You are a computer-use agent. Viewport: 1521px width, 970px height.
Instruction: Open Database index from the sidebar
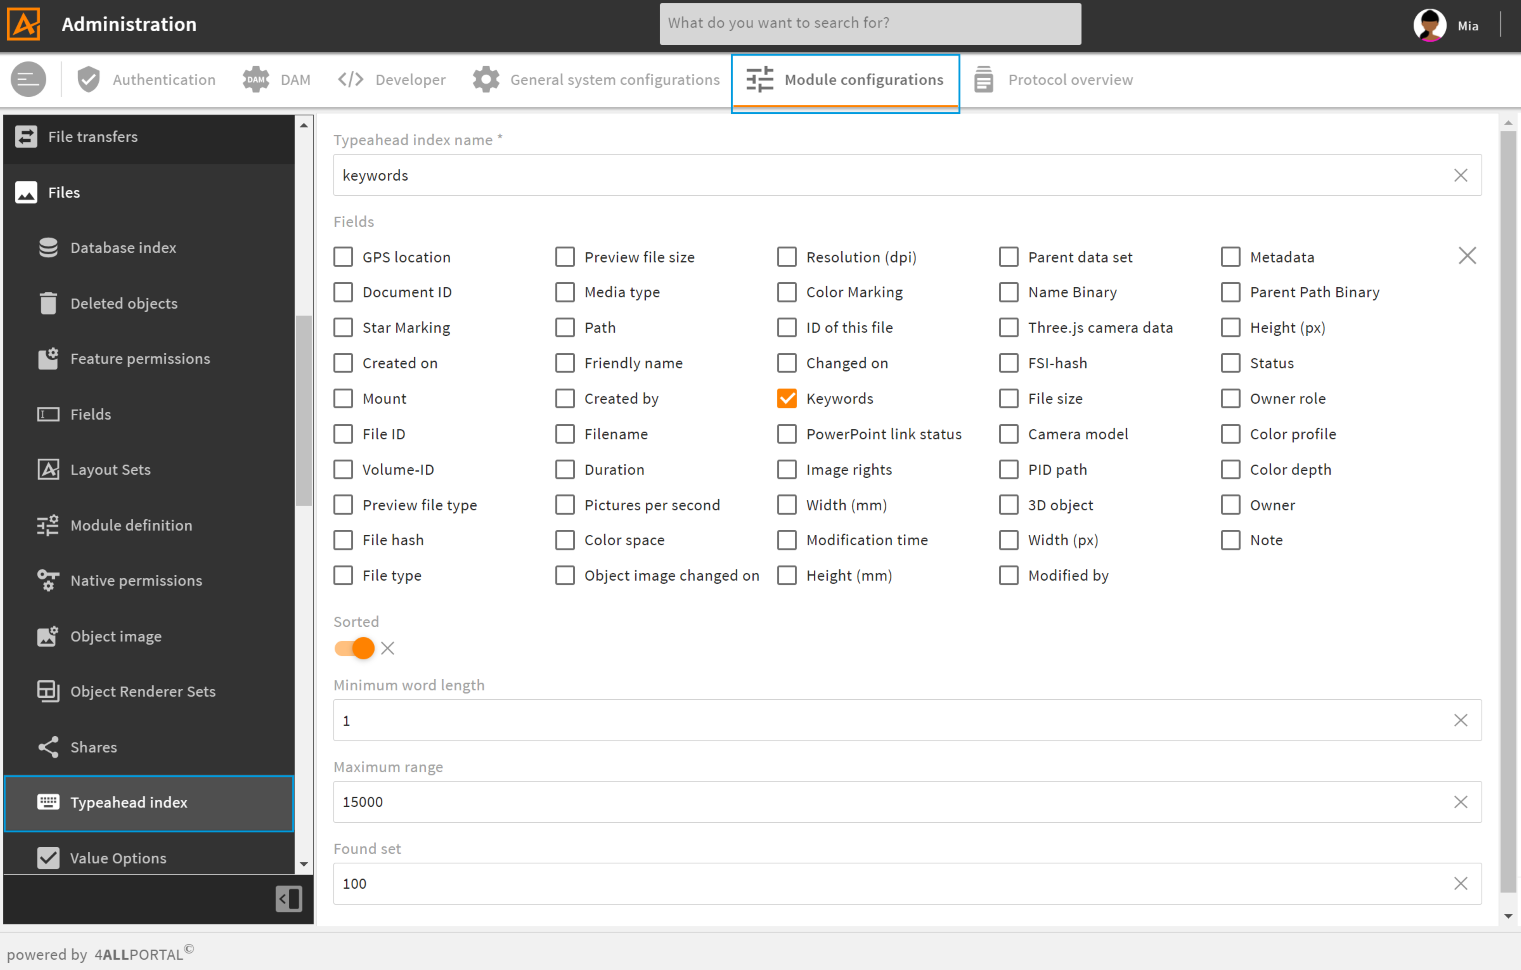[122, 248]
